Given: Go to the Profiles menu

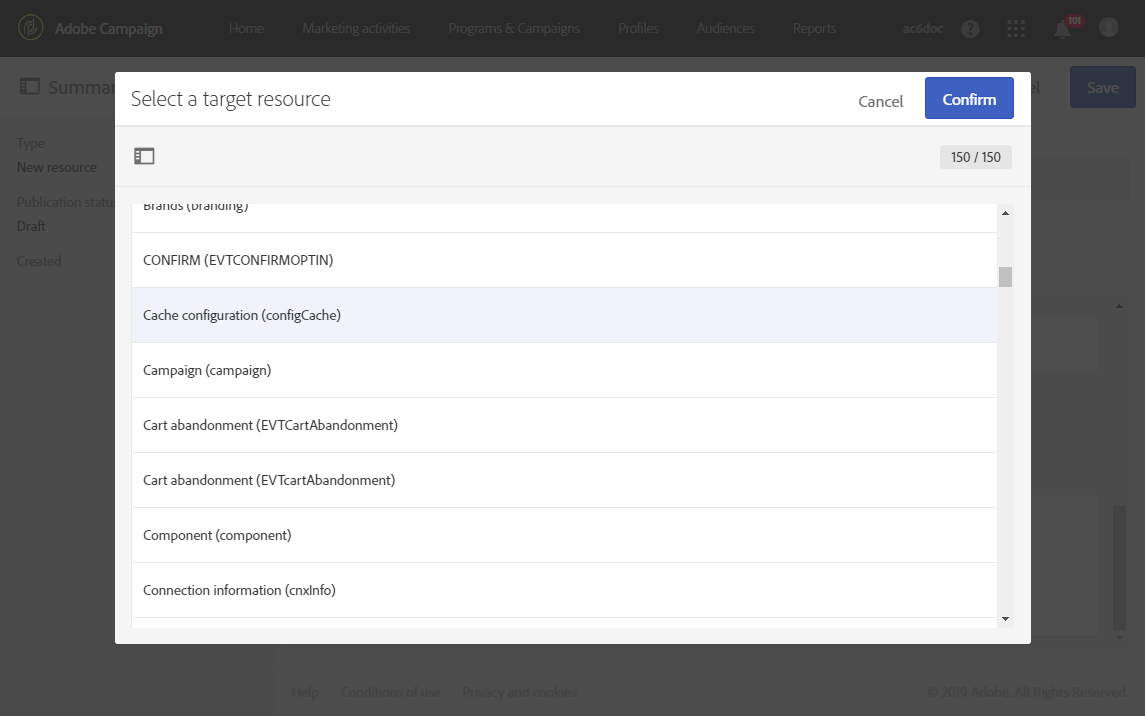Looking at the screenshot, I should (638, 28).
